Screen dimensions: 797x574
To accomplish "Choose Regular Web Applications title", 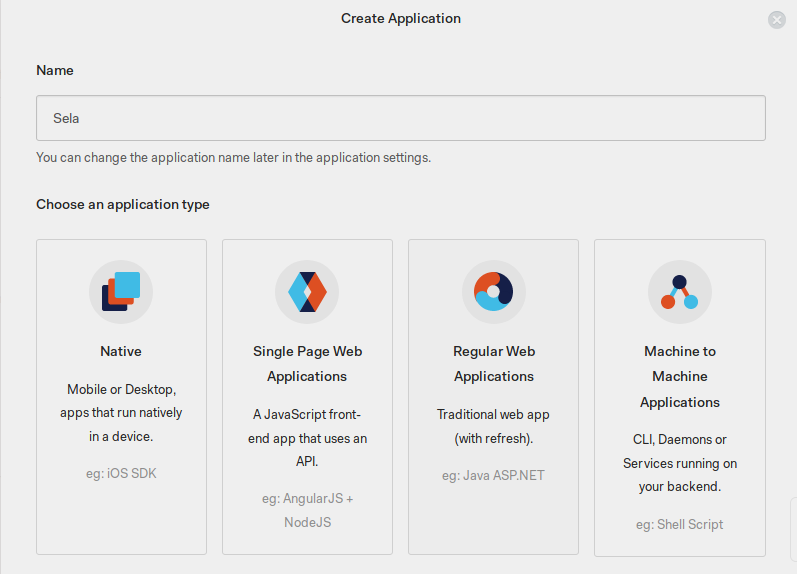I will point(494,364).
